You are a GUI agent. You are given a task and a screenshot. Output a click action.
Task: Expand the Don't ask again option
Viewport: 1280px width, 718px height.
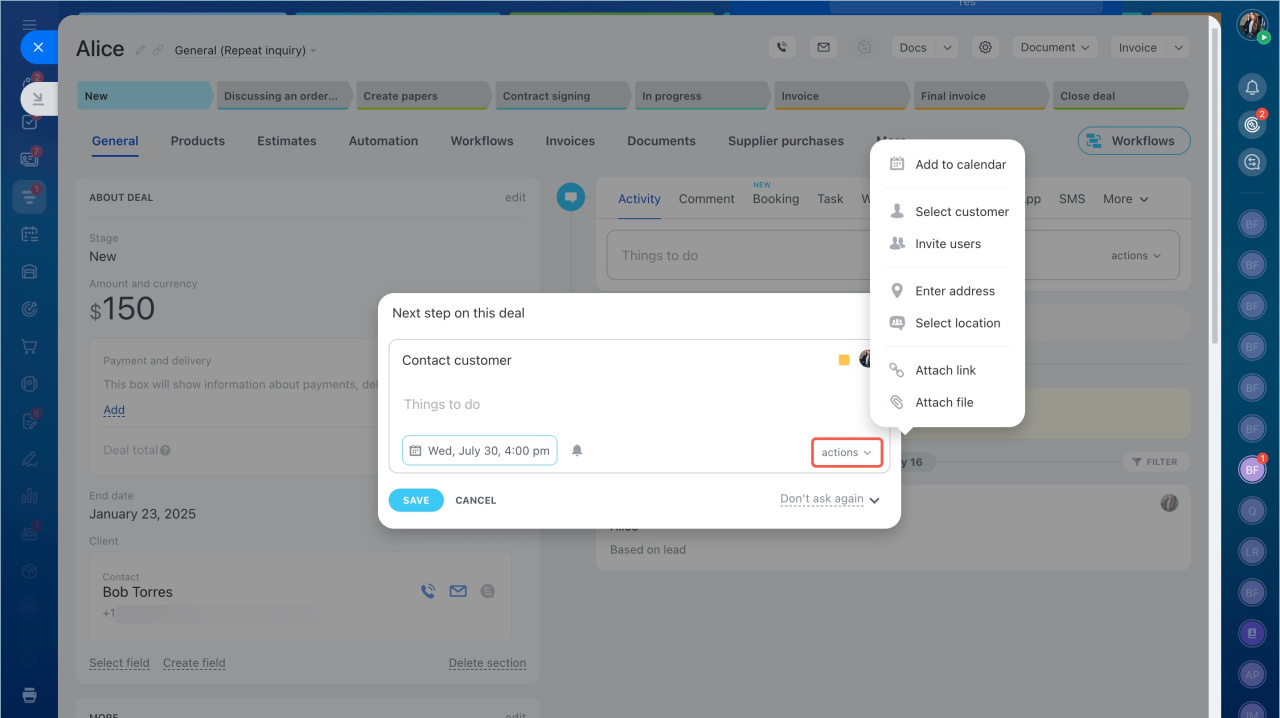tap(829, 499)
